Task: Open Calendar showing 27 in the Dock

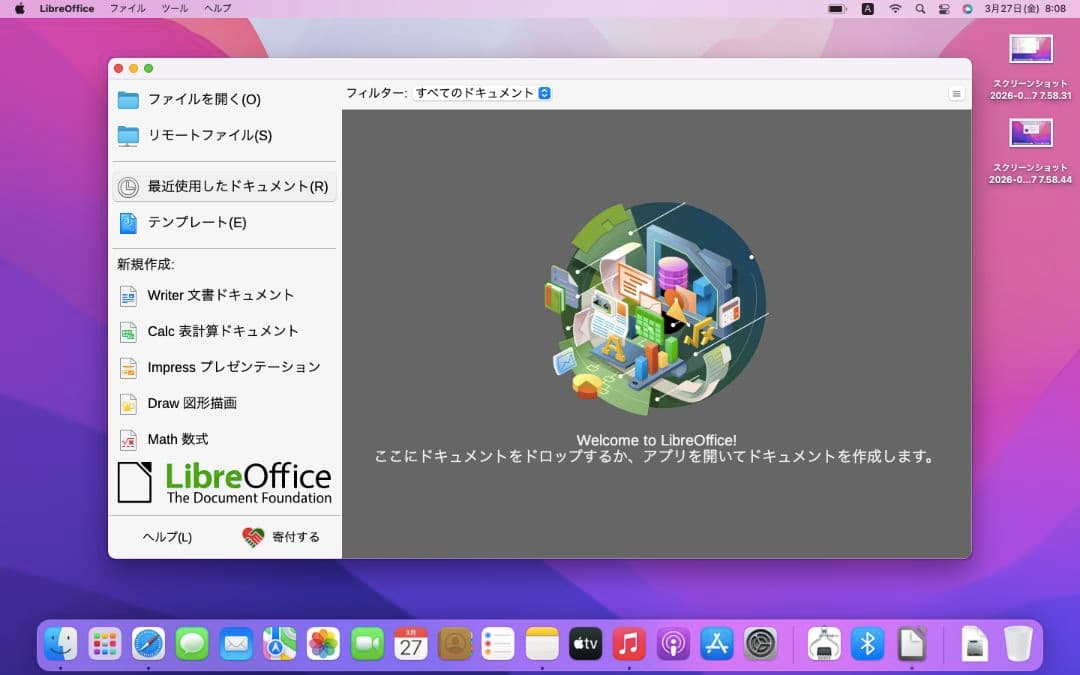Action: (411, 644)
